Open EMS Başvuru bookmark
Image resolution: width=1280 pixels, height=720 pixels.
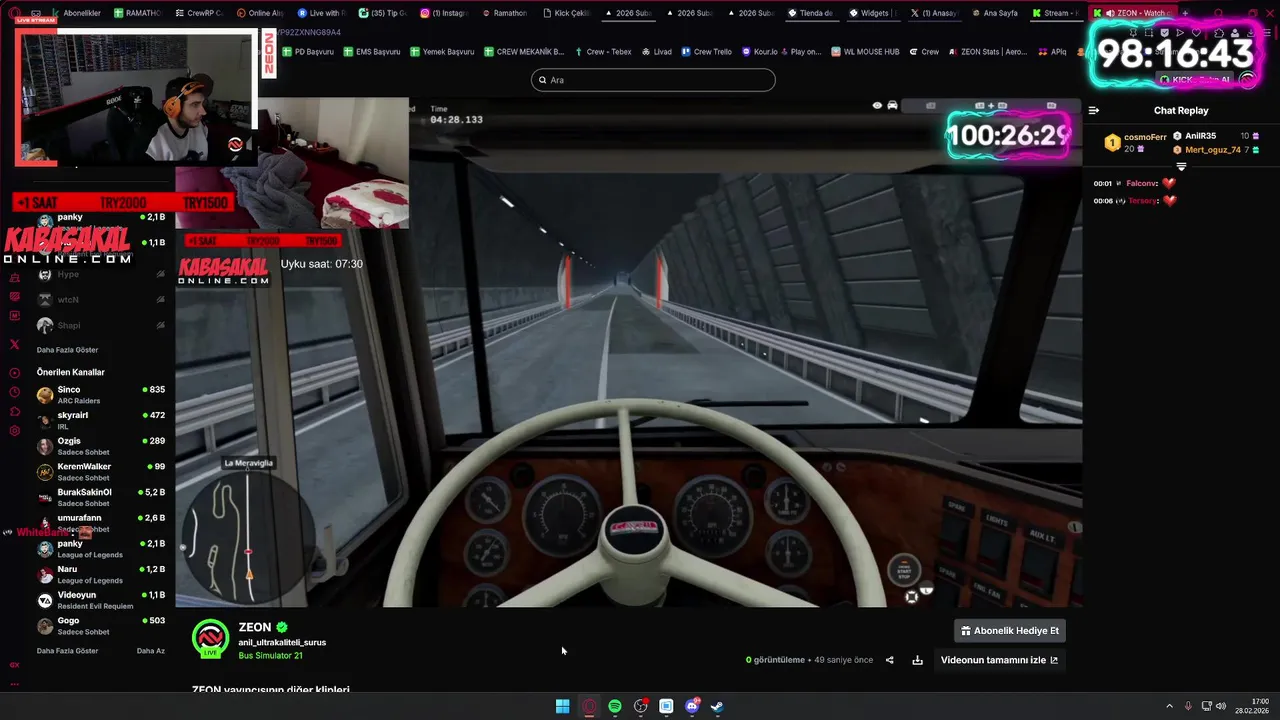click(372, 52)
